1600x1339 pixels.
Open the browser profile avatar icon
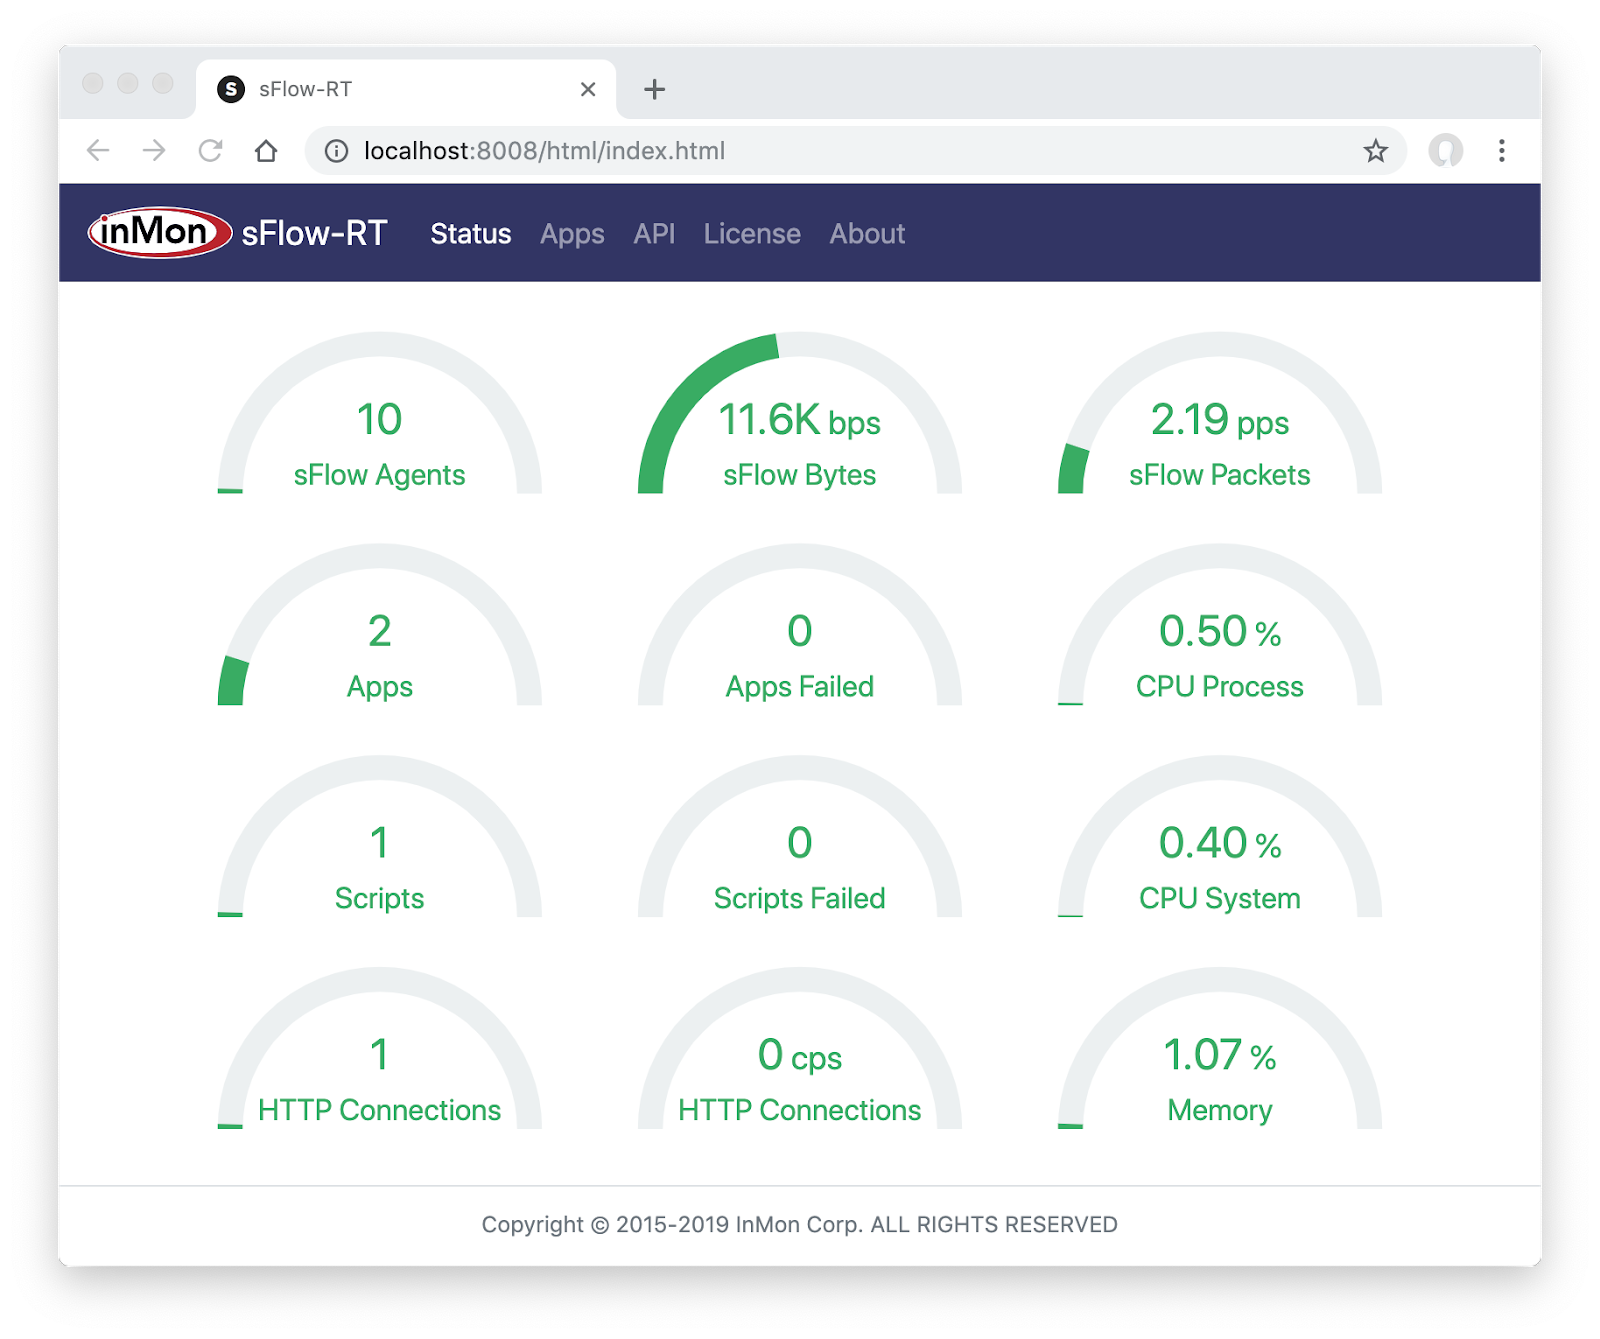[x=1447, y=151]
